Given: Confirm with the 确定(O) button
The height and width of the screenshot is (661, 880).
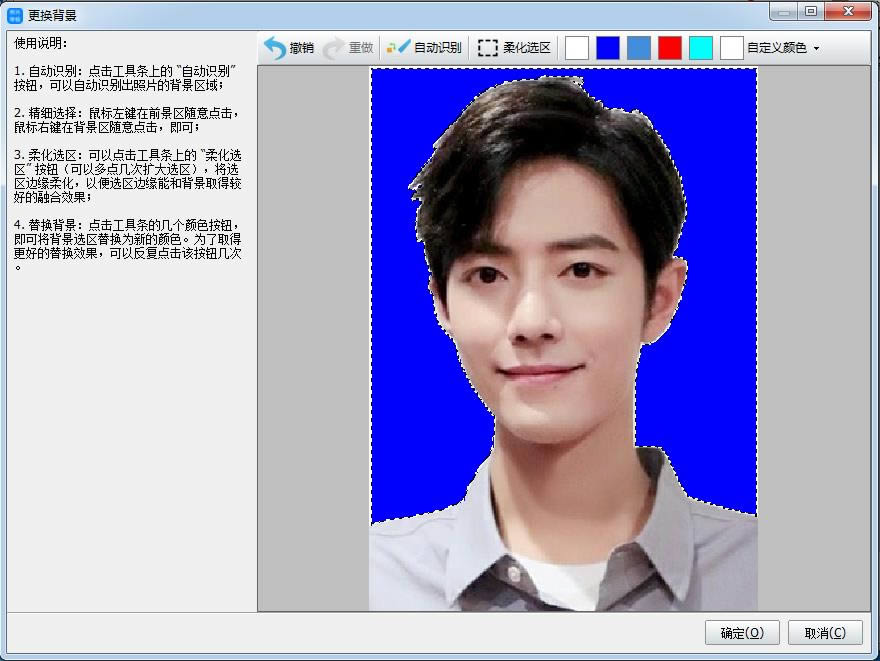Looking at the screenshot, I should coord(742,633).
